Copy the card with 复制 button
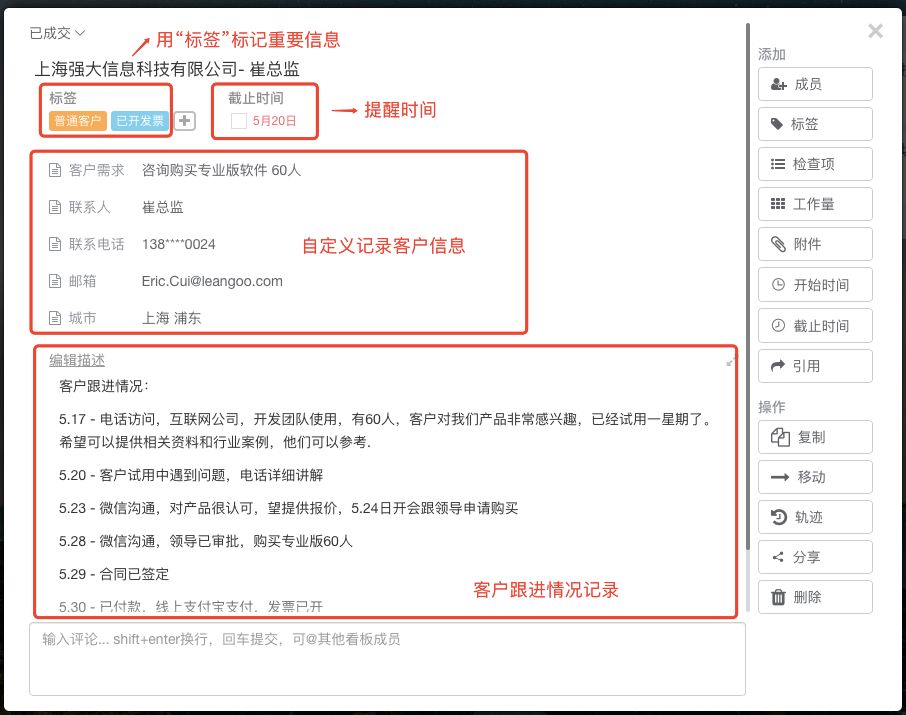The width and height of the screenshot is (906, 715). click(x=815, y=437)
